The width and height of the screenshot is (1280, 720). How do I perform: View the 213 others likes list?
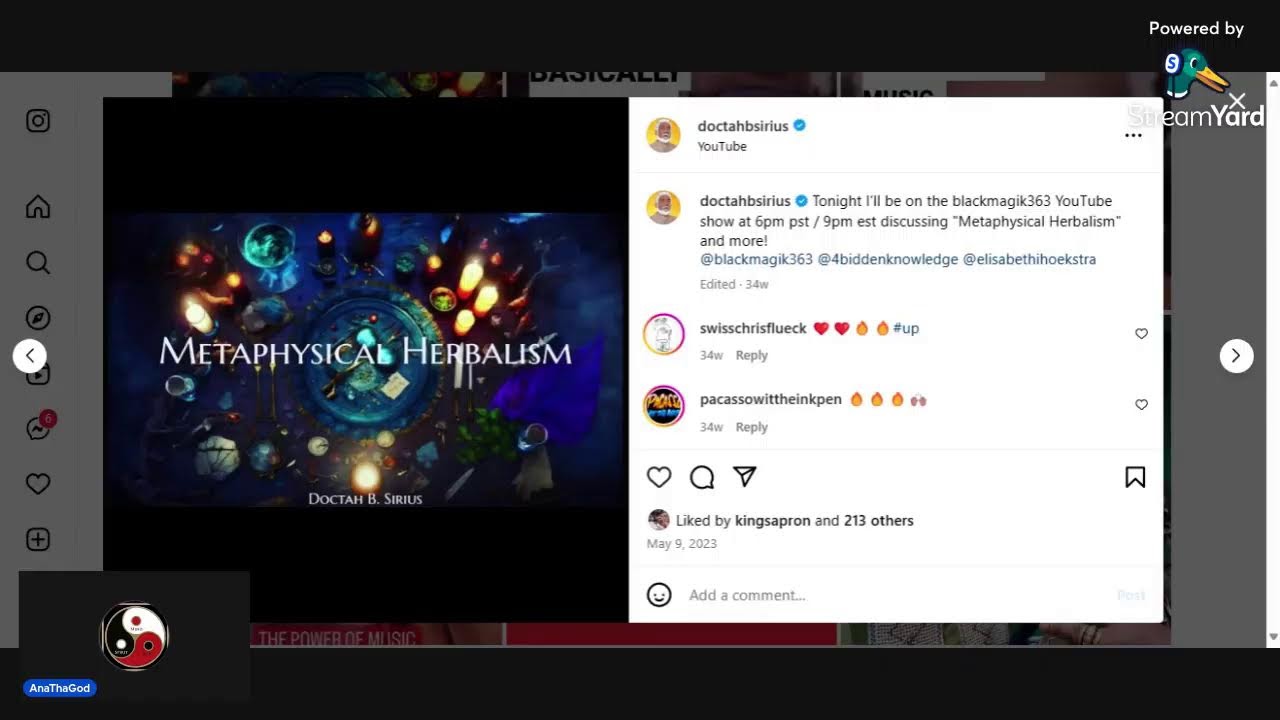[x=879, y=520]
